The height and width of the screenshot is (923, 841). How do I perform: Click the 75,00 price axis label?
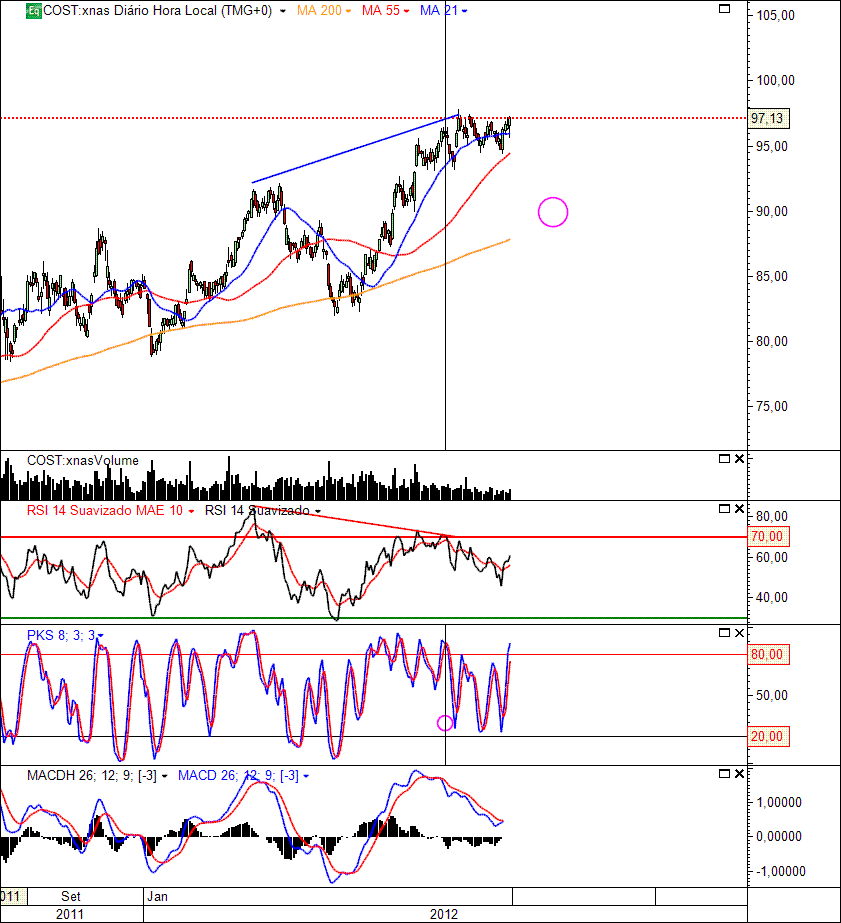pos(772,406)
